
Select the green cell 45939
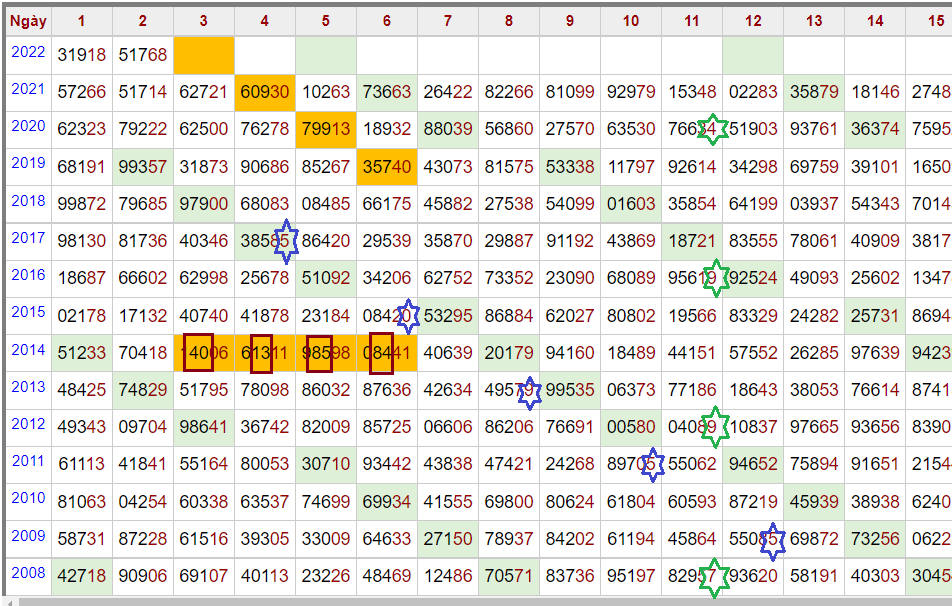coord(814,502)
